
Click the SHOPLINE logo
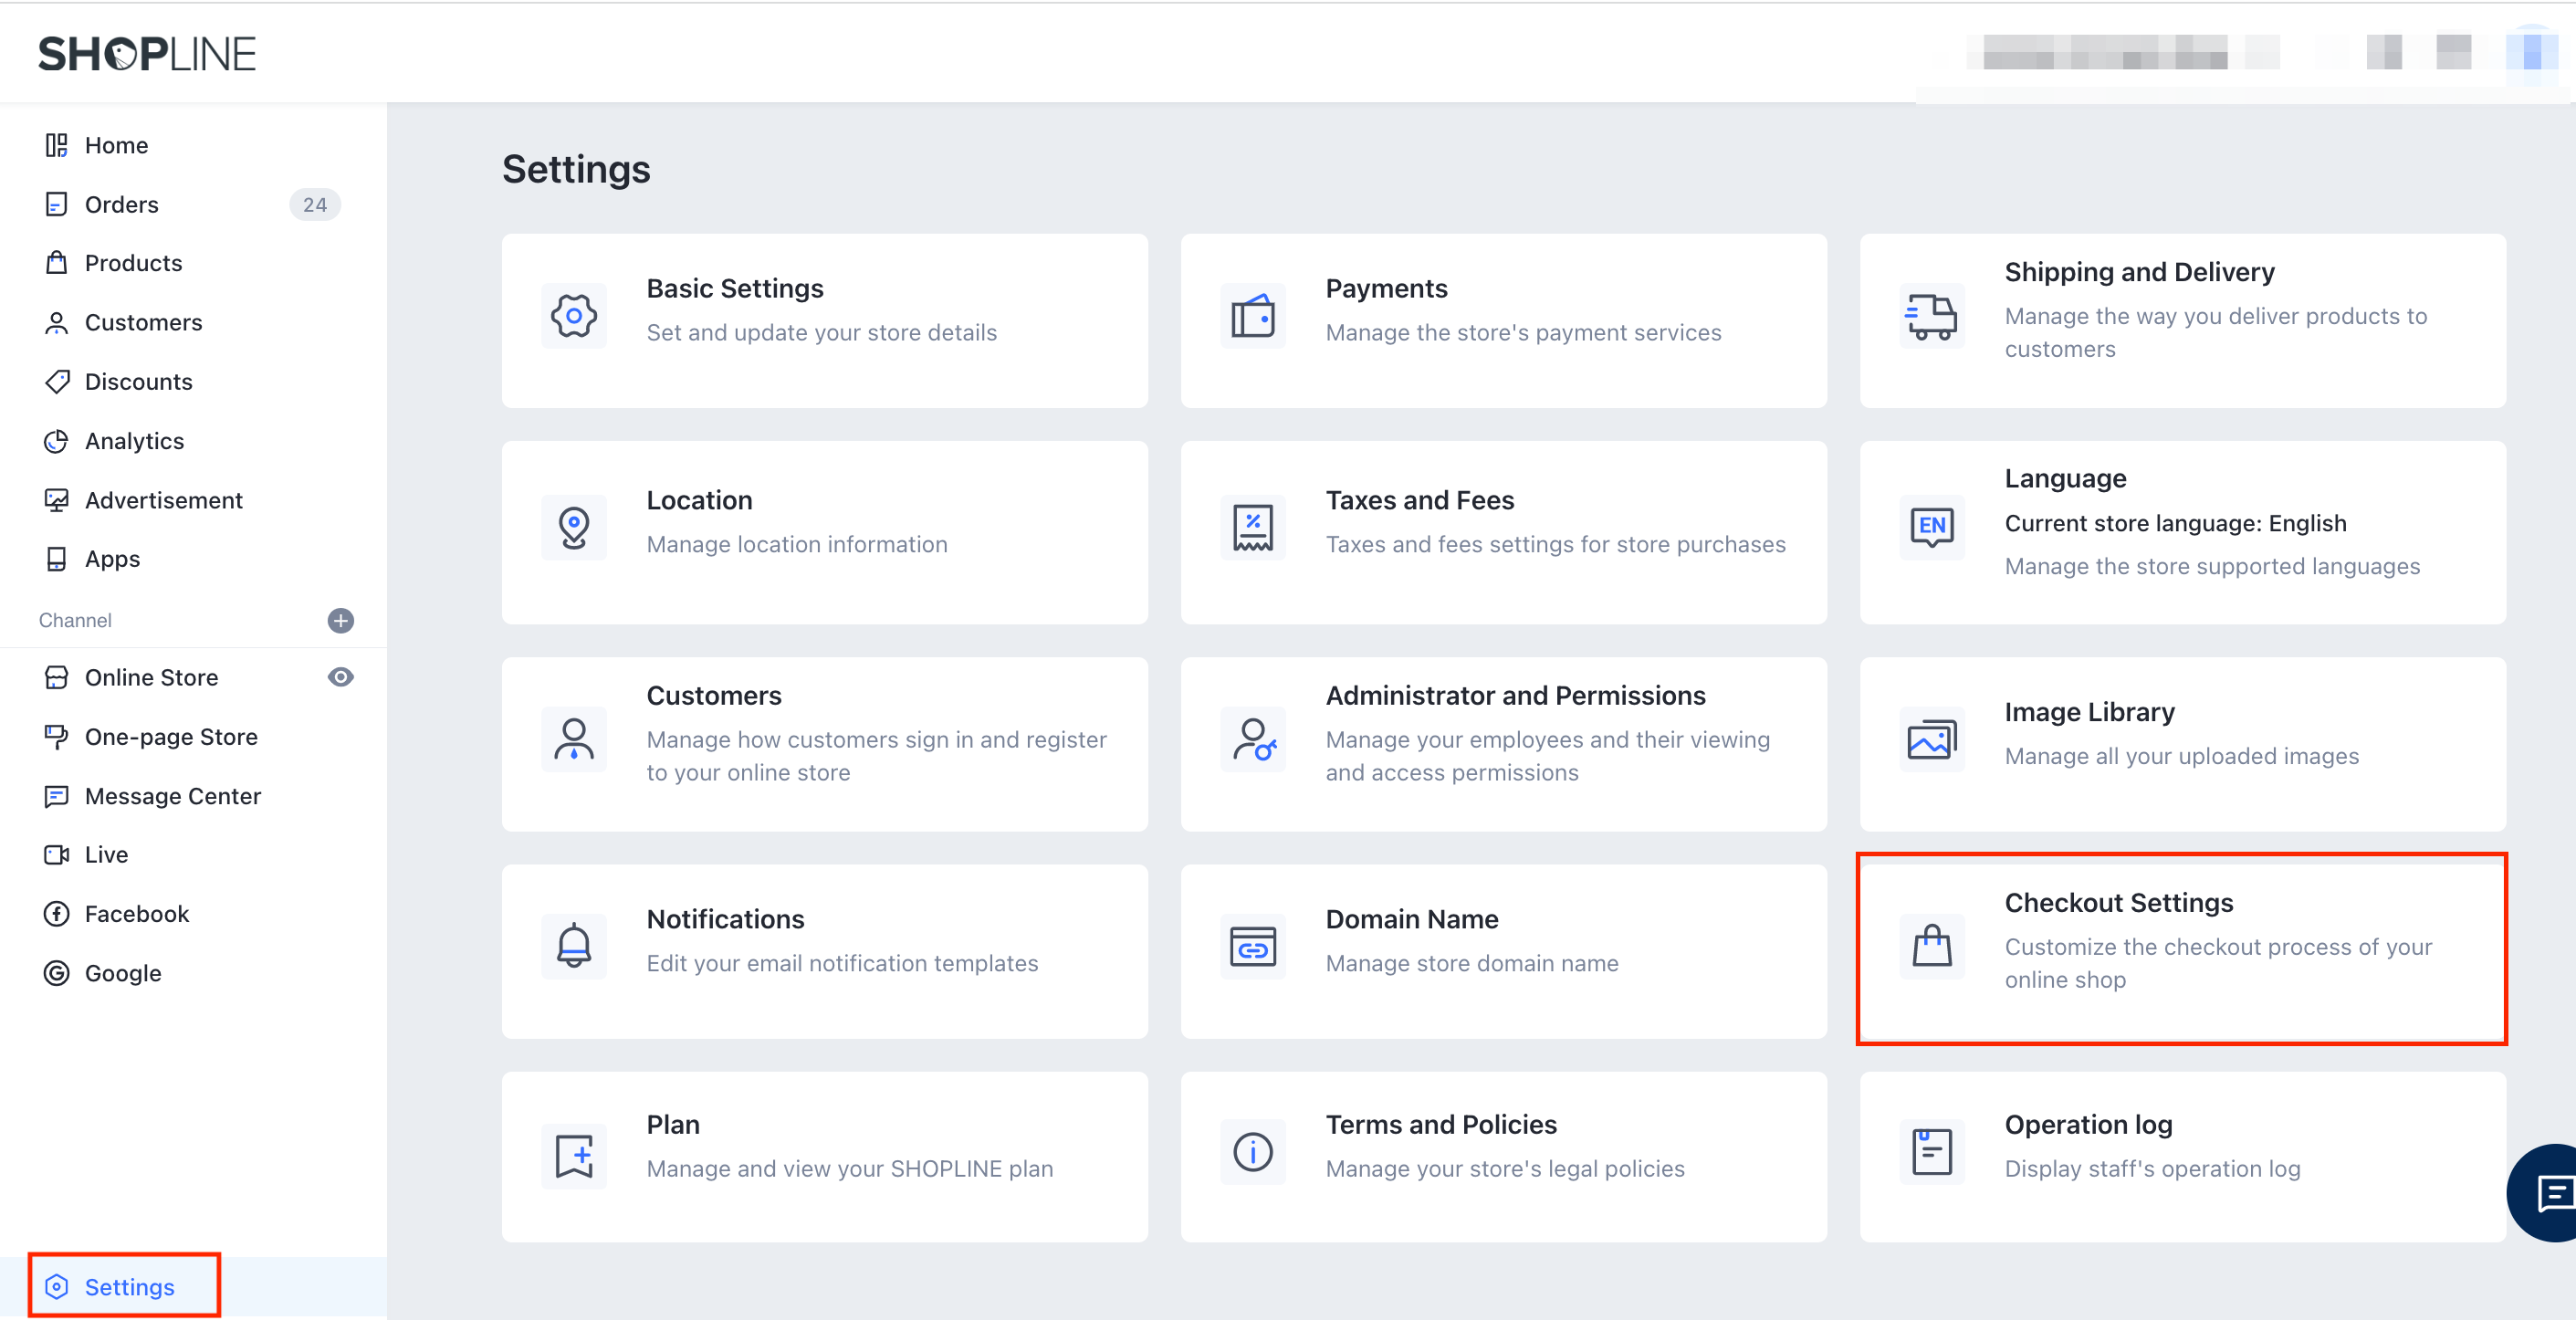tap(147, 54)
